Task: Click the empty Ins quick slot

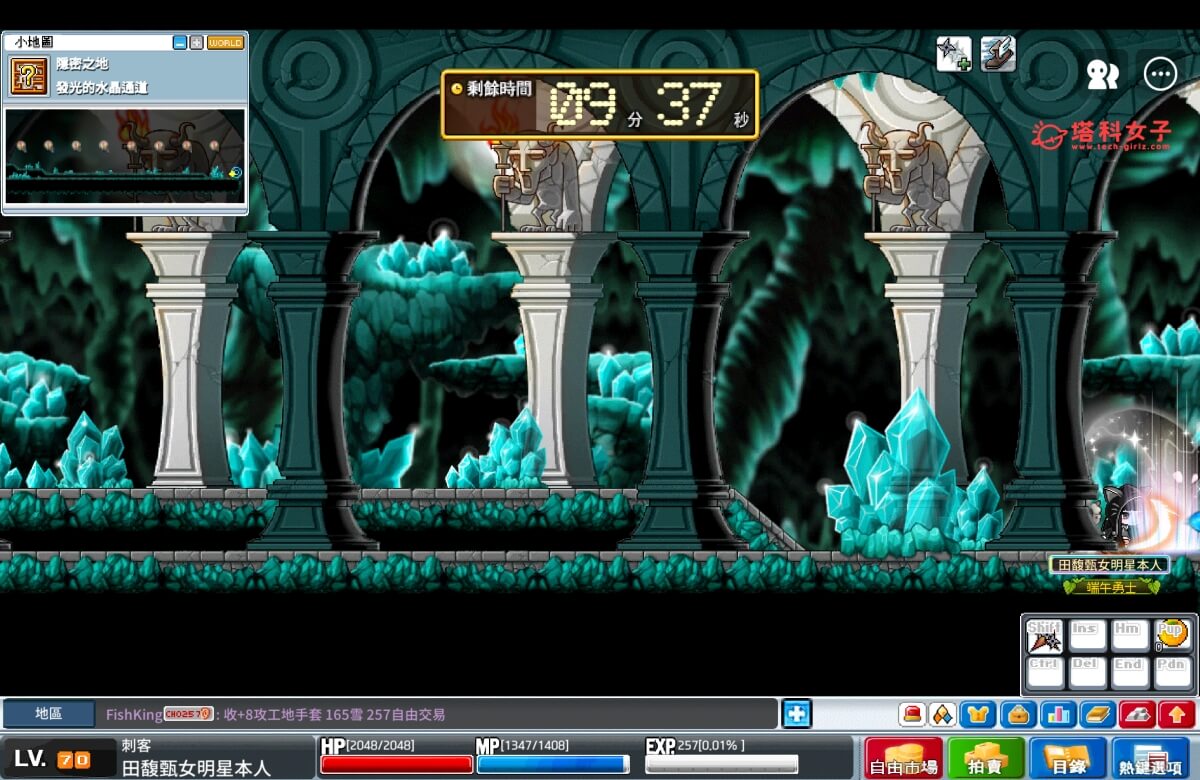Action: 1087,636
